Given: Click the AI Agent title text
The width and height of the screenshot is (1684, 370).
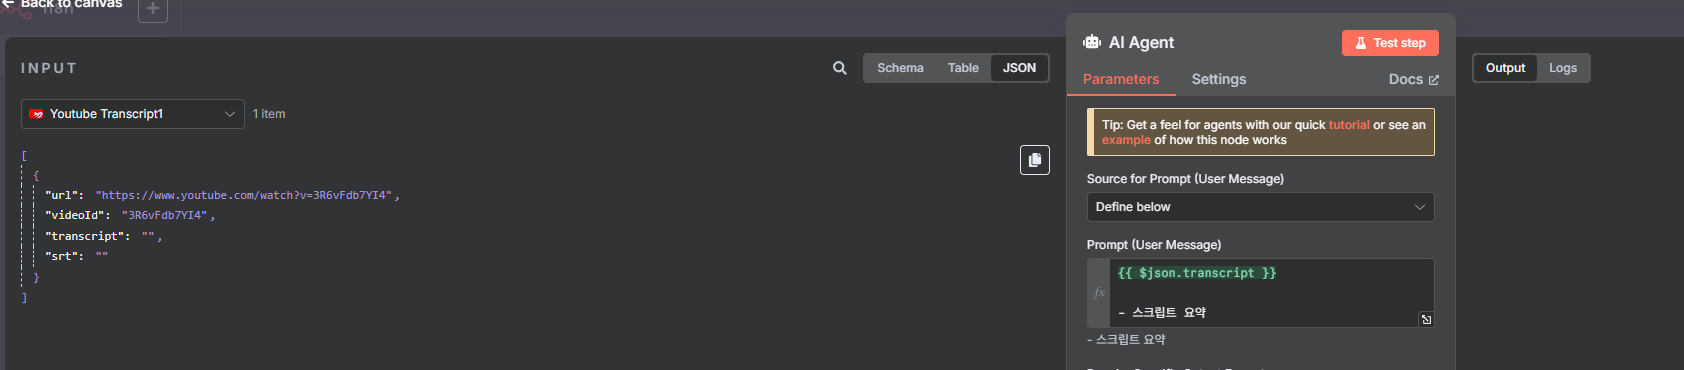Looking at the screenshot, I should pyautogui.click(x=1141, y=42).
